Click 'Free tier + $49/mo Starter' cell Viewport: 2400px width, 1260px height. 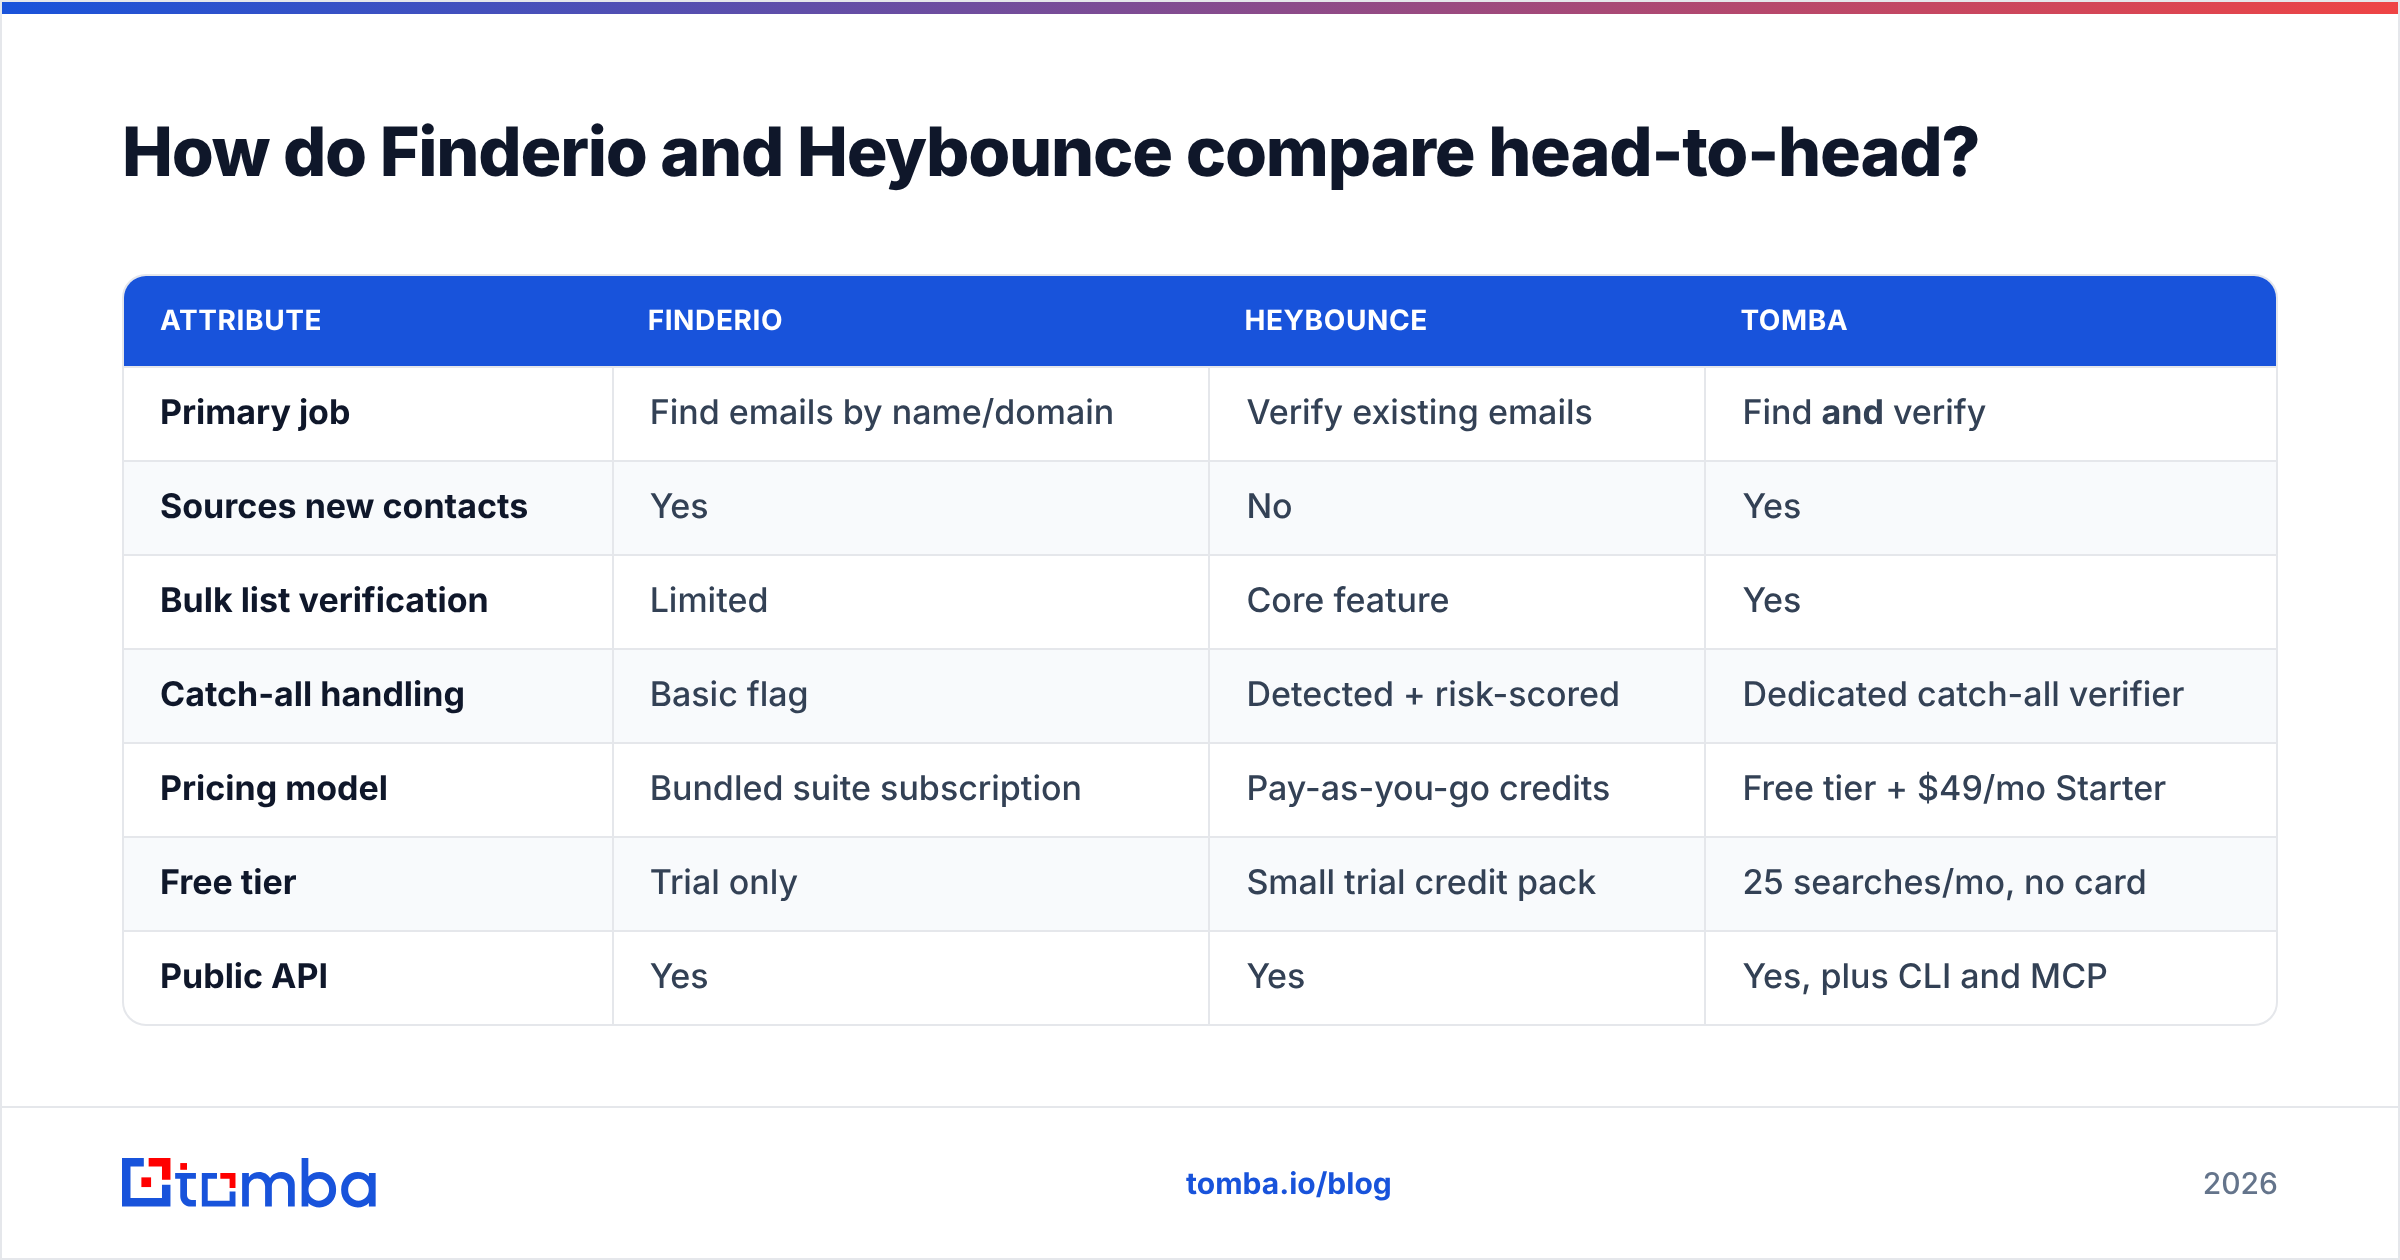tap(1954, 788)
